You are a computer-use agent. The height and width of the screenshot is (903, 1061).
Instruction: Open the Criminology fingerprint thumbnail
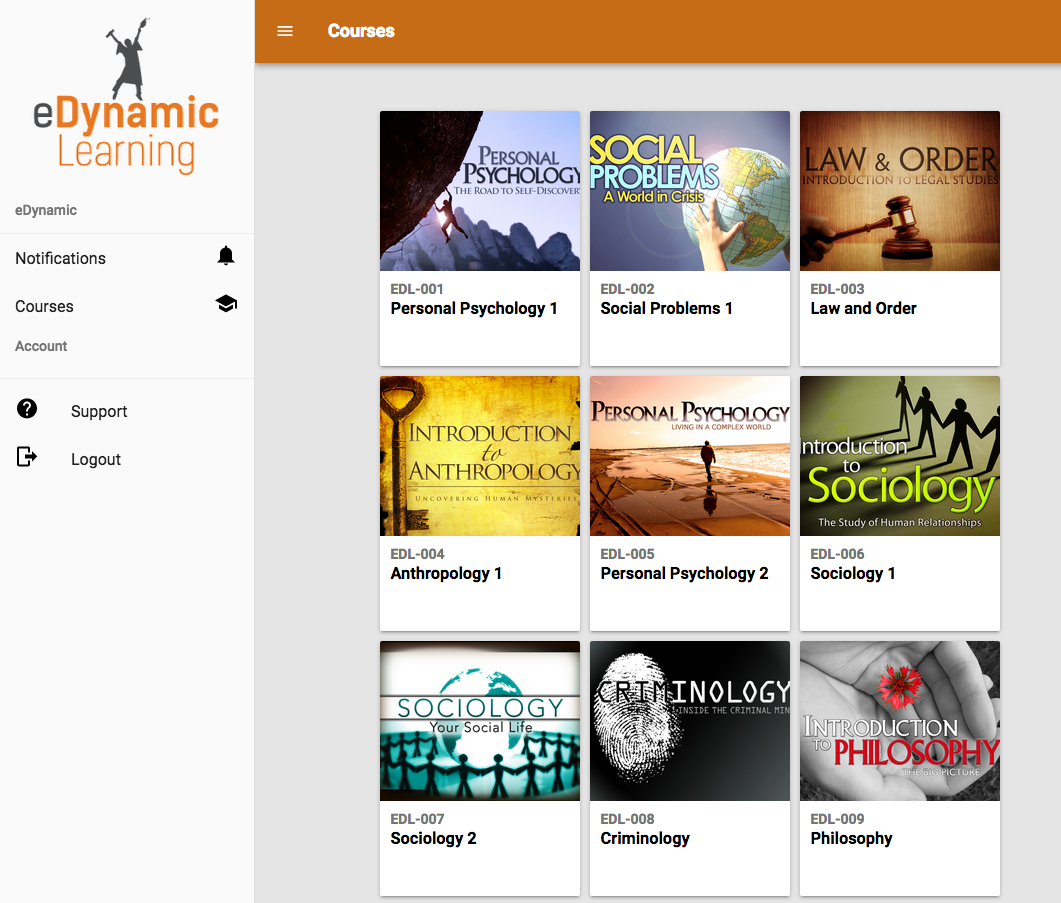pos(690,721)
